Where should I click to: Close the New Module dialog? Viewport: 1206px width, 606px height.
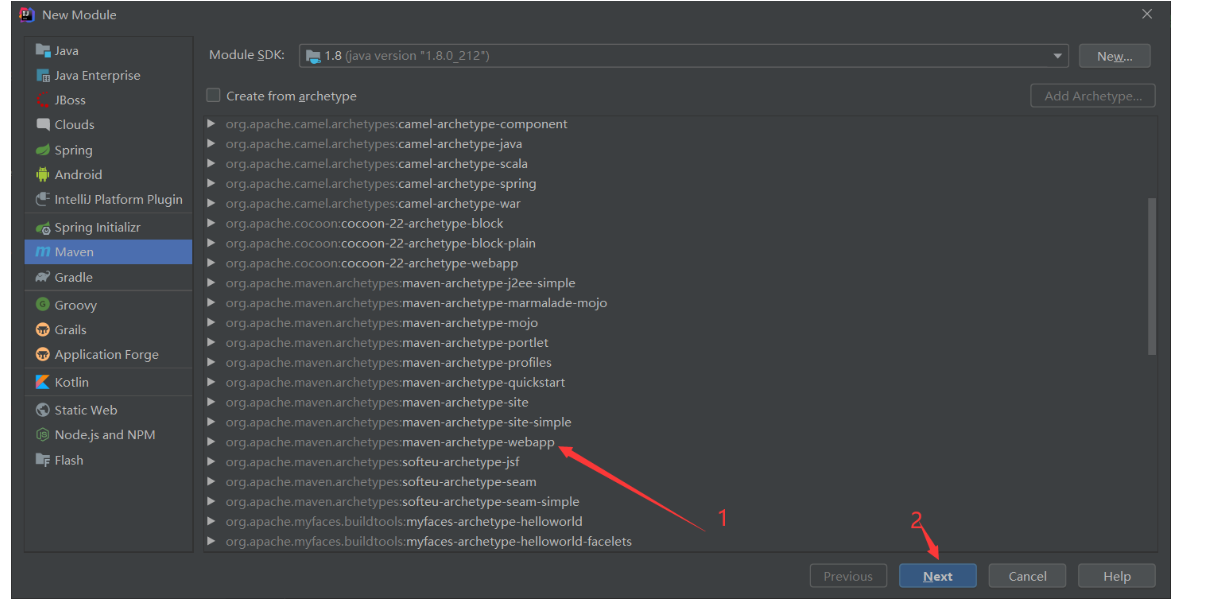(1146, 14)
